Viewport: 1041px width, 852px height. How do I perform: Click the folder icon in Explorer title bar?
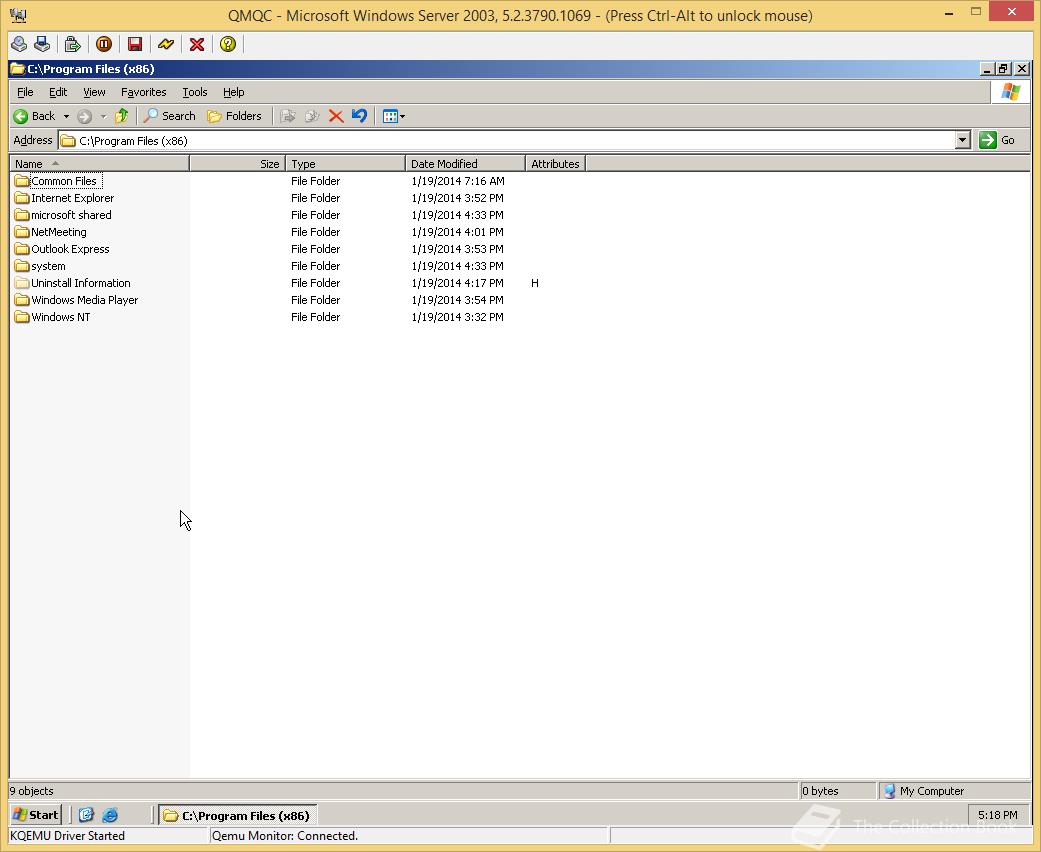[17, 69]
